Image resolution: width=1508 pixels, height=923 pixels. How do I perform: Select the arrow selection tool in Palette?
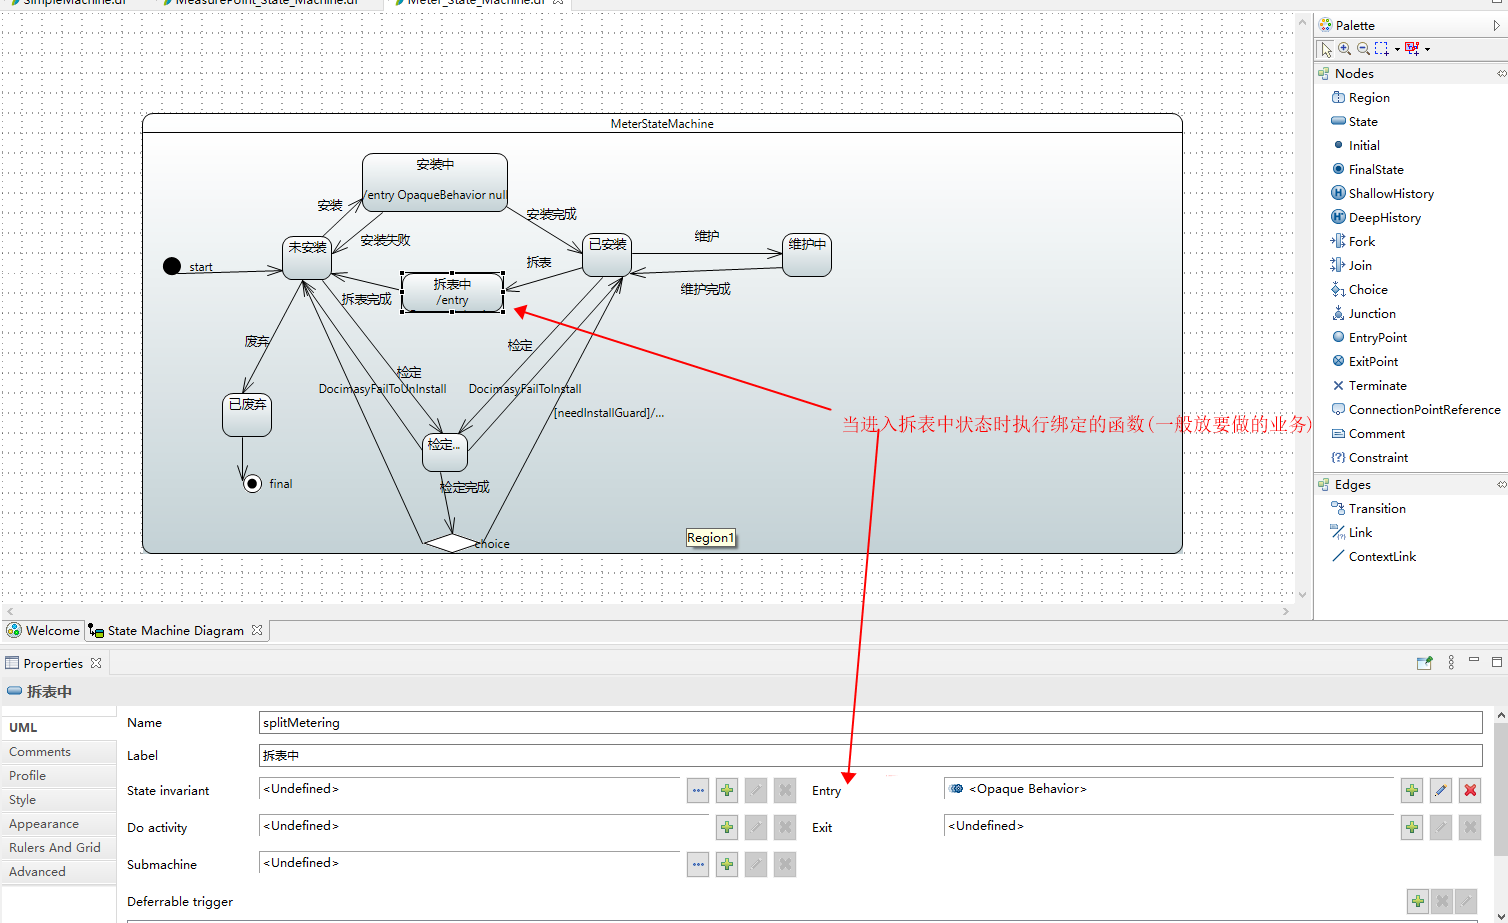(x=1326, y=49)
